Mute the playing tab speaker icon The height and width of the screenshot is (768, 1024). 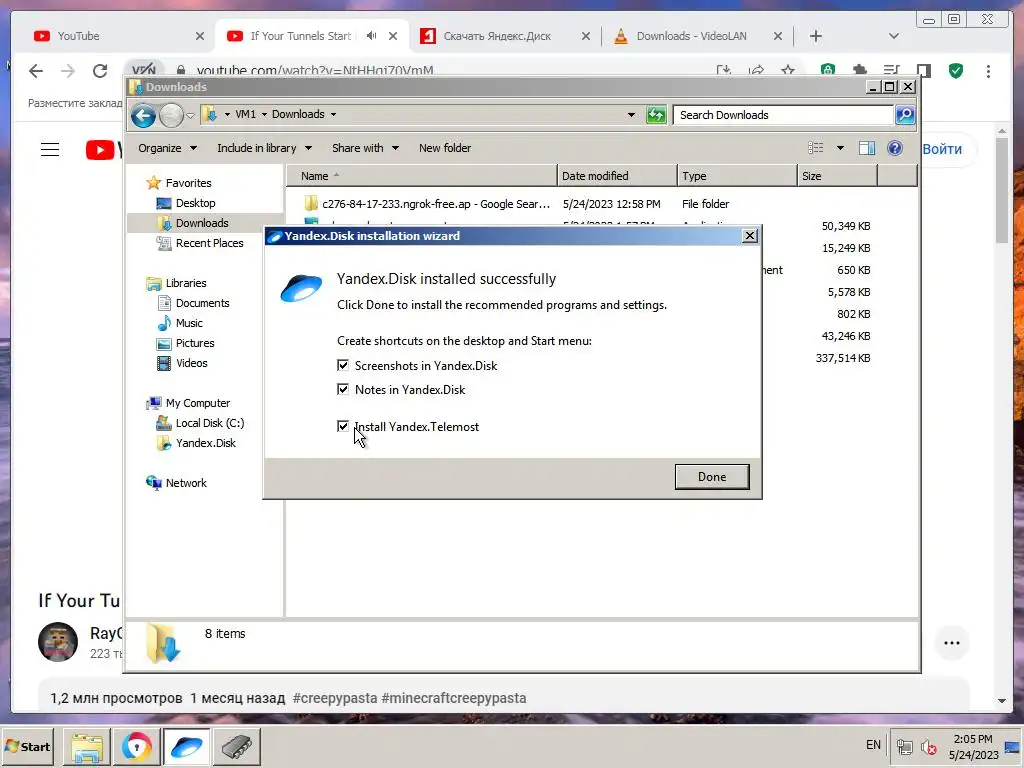372,36
